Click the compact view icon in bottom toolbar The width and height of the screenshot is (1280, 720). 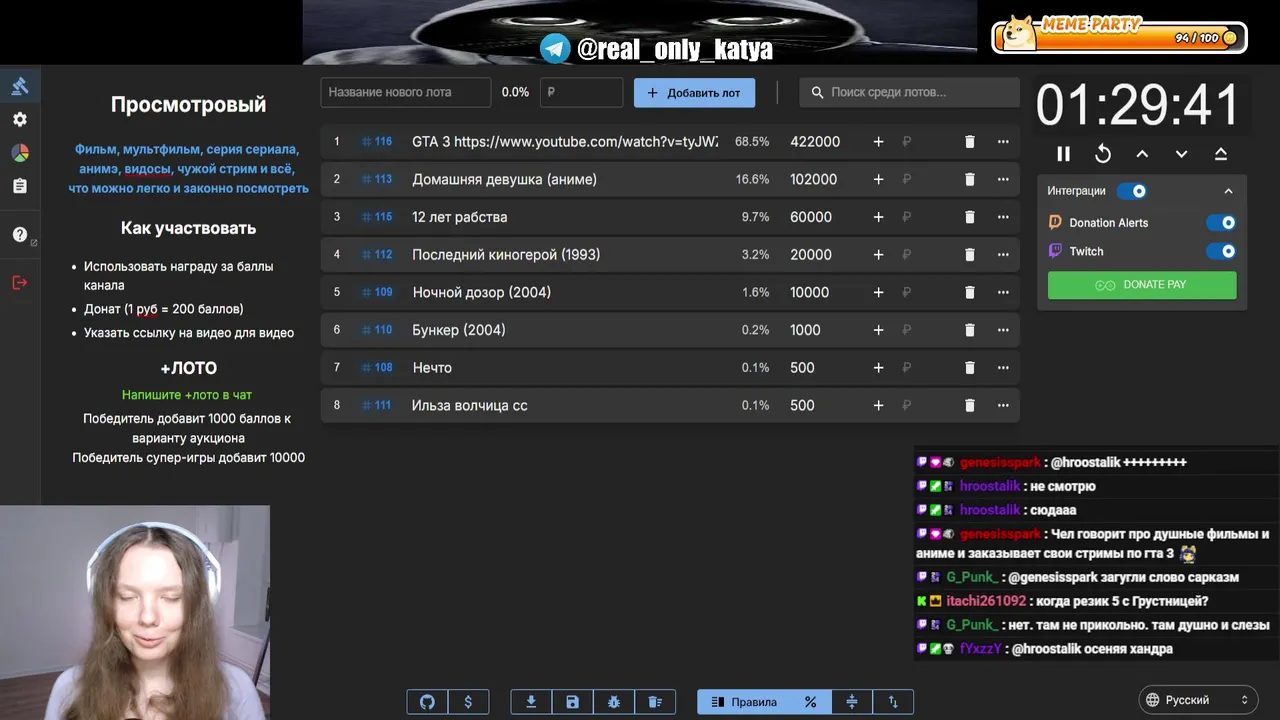852,702
